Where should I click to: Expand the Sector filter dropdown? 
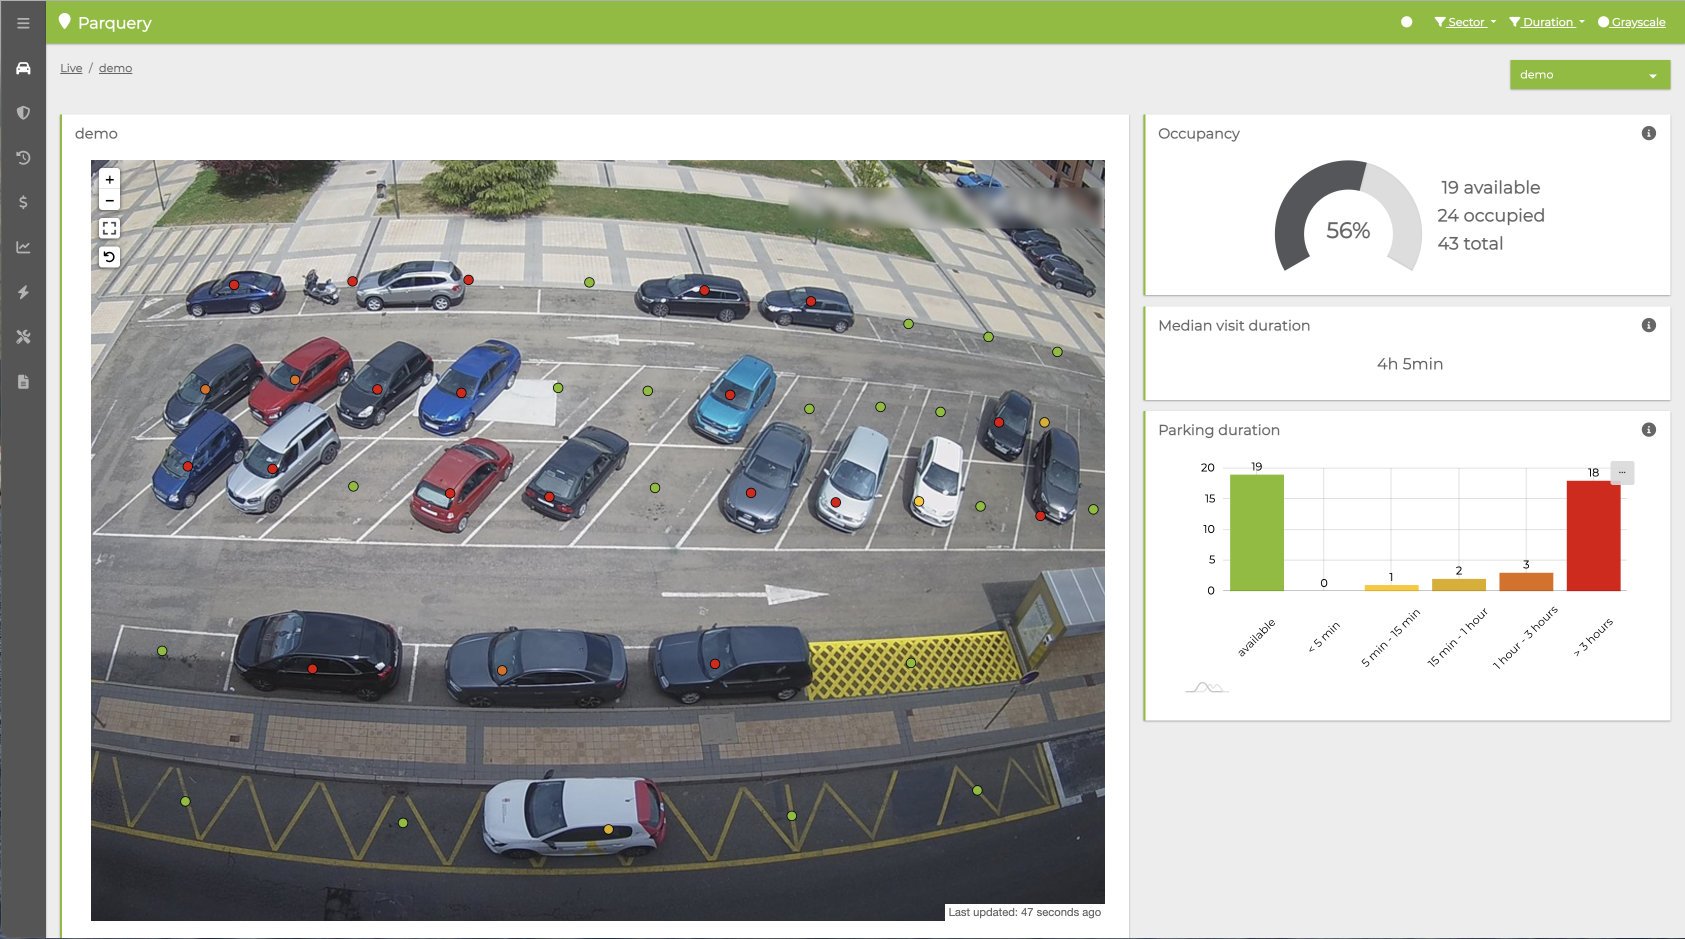tap(1465, 22)
